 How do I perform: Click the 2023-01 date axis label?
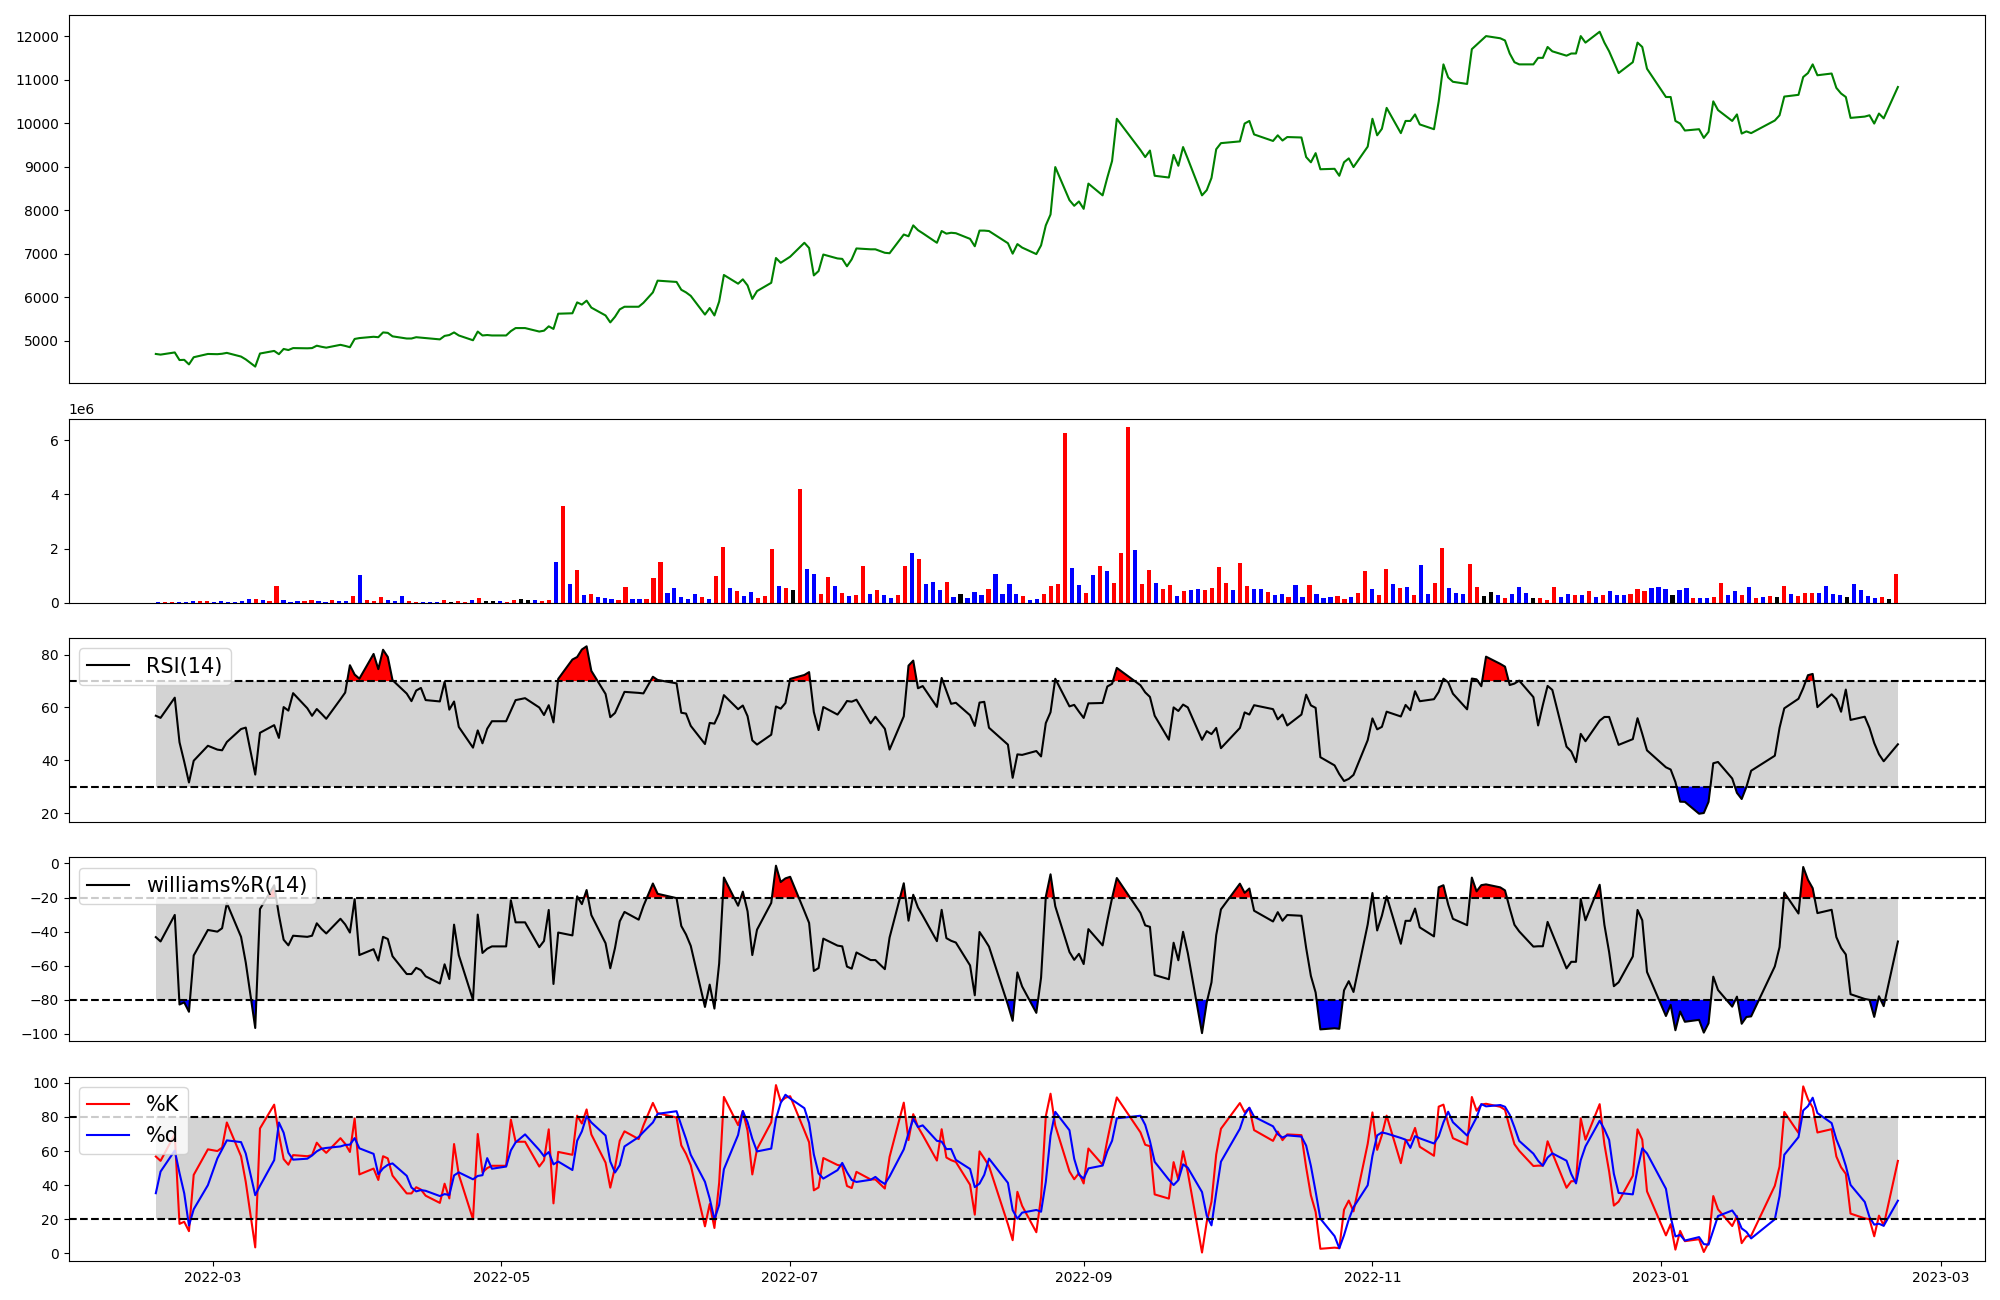click(1660, 1277)
